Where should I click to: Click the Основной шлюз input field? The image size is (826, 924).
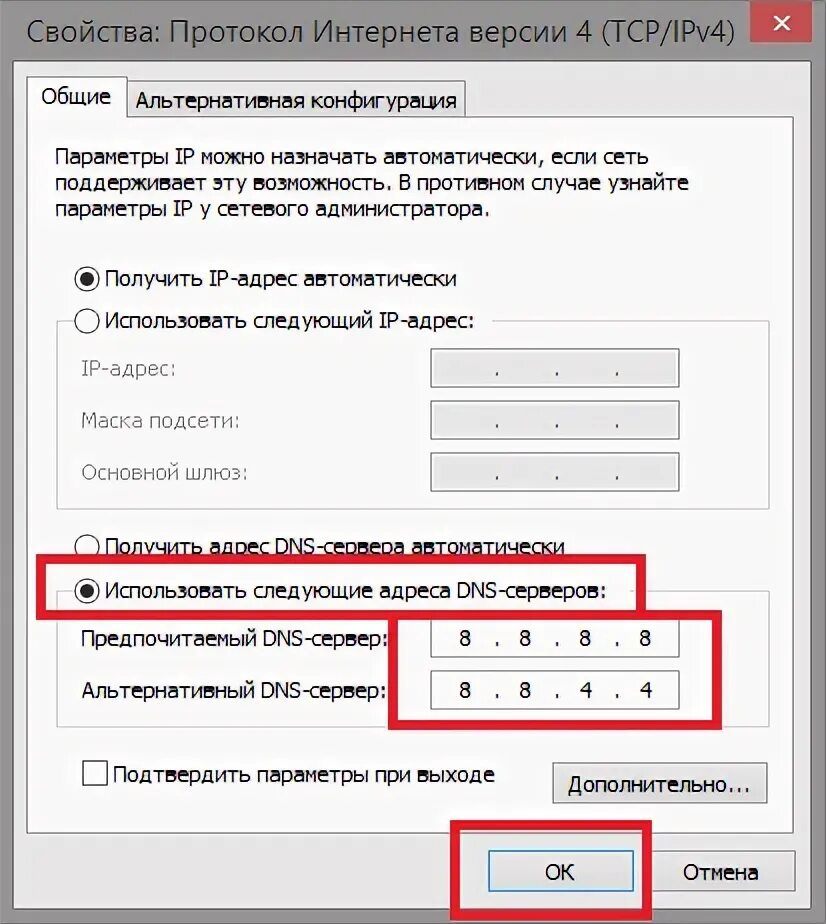pyautogui.click(x=554, y=472)
